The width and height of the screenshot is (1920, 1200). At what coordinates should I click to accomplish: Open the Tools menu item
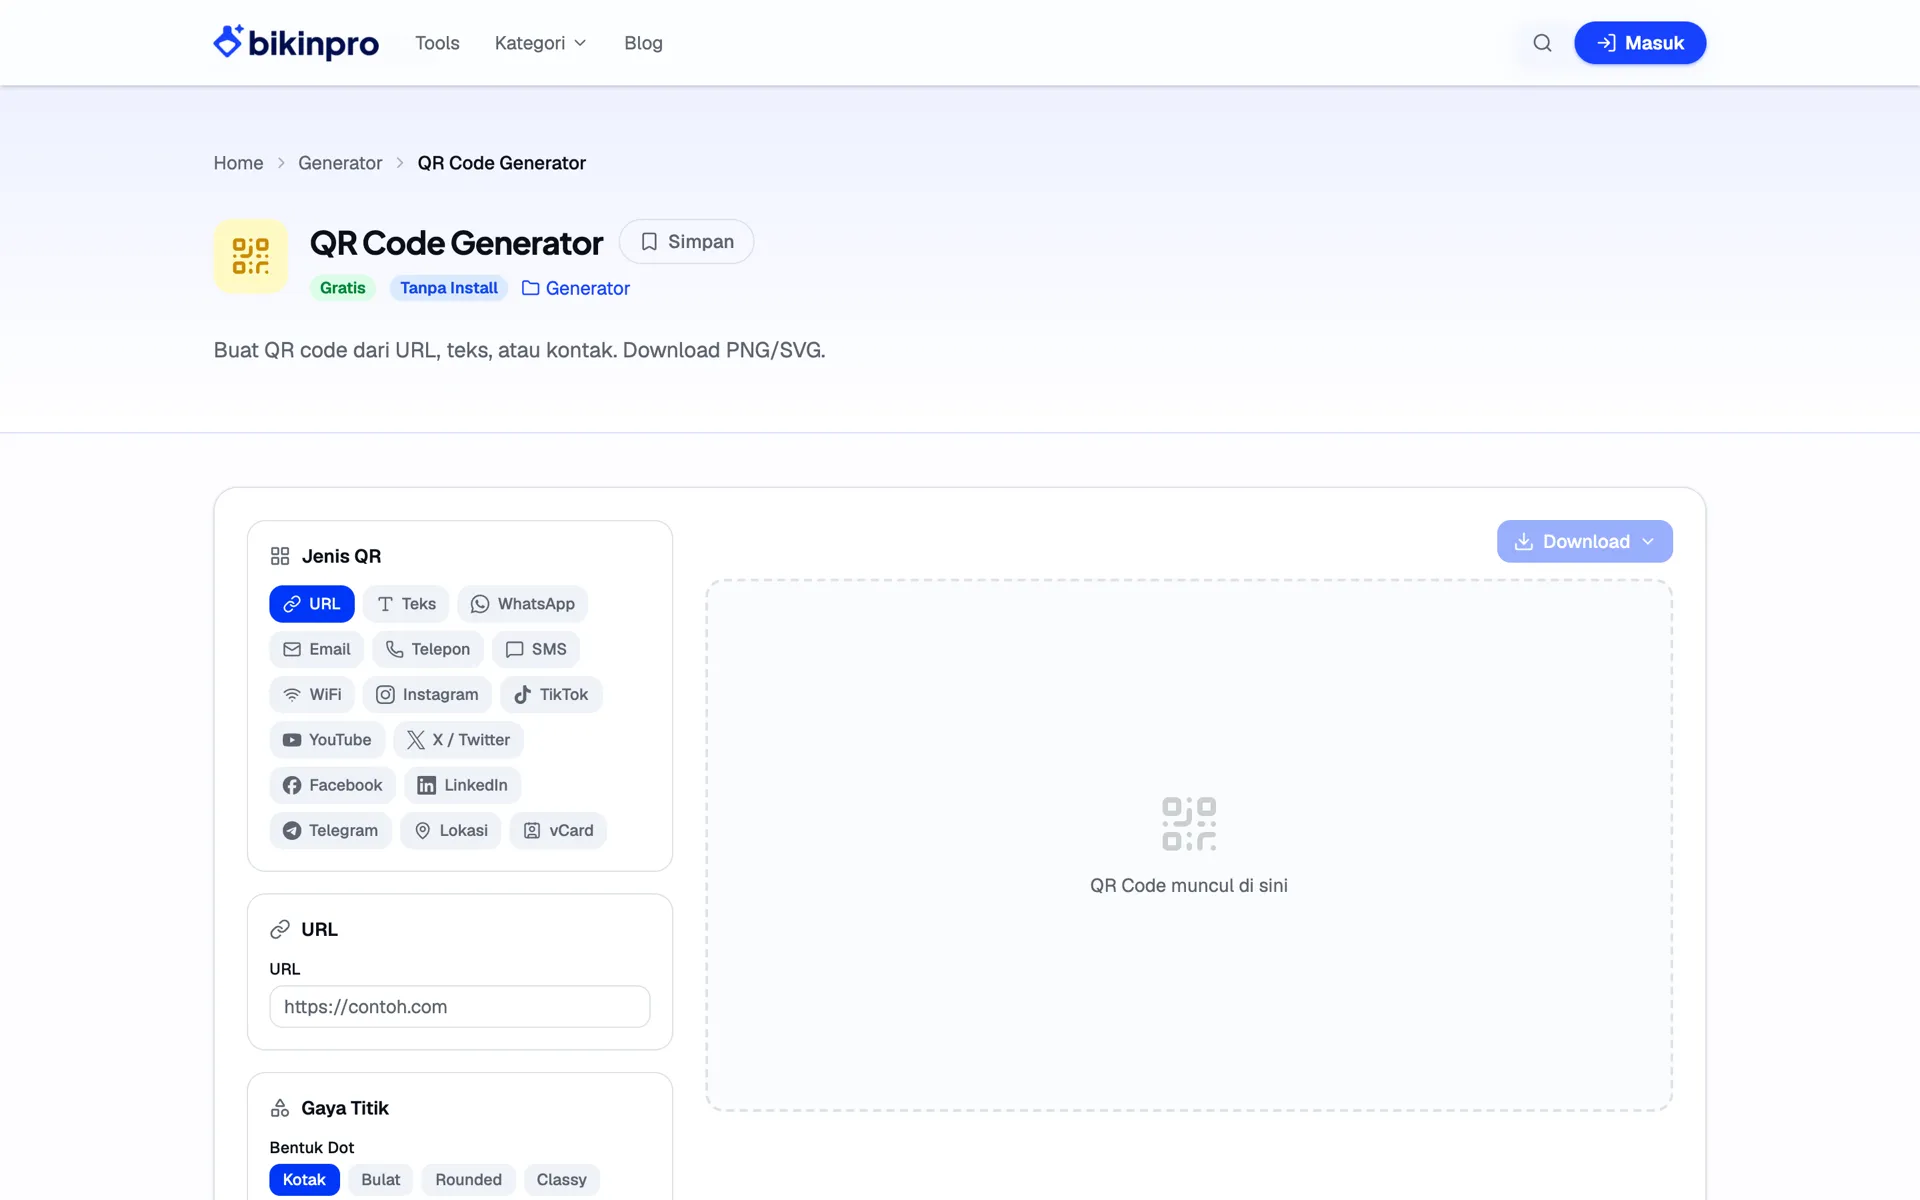(438, 43)
